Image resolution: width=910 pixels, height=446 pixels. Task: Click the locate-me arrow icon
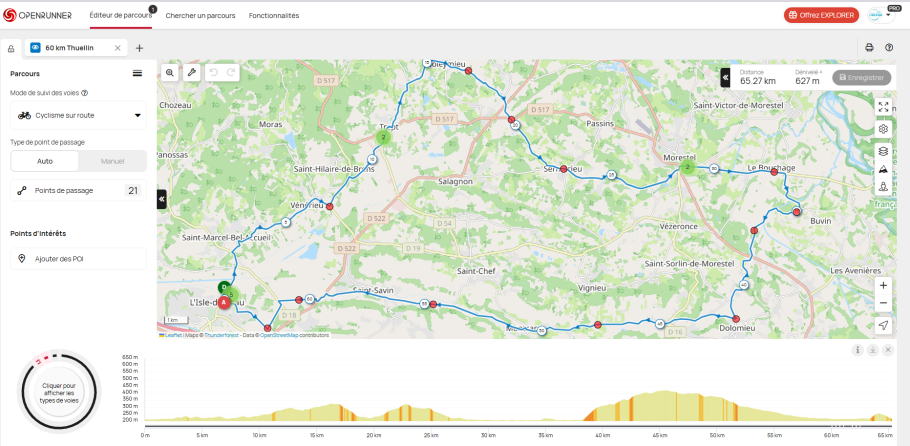(883, 325)
